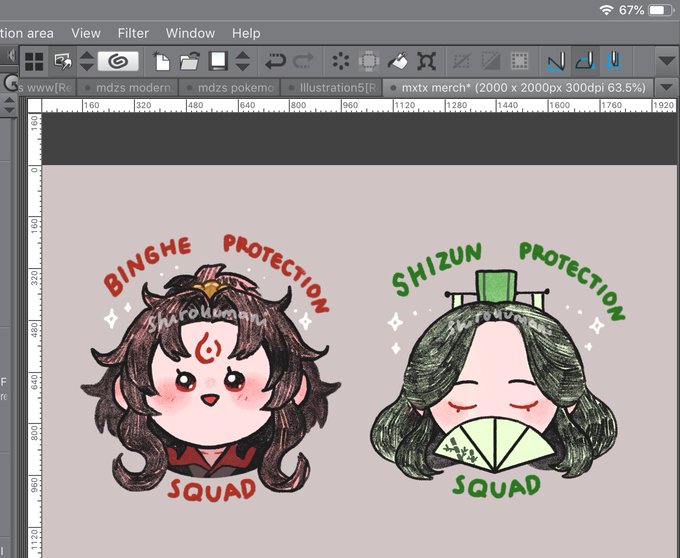Screen dimensions: 680x558
Task: Click the Save icon
Action: (x=218, y=61)
